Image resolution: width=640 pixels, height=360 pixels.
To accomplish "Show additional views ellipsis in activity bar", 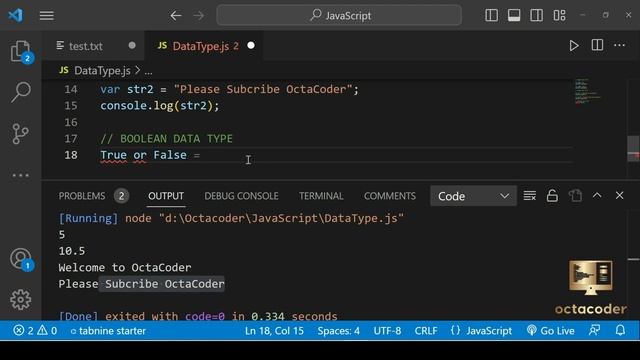I will [20, 176].
